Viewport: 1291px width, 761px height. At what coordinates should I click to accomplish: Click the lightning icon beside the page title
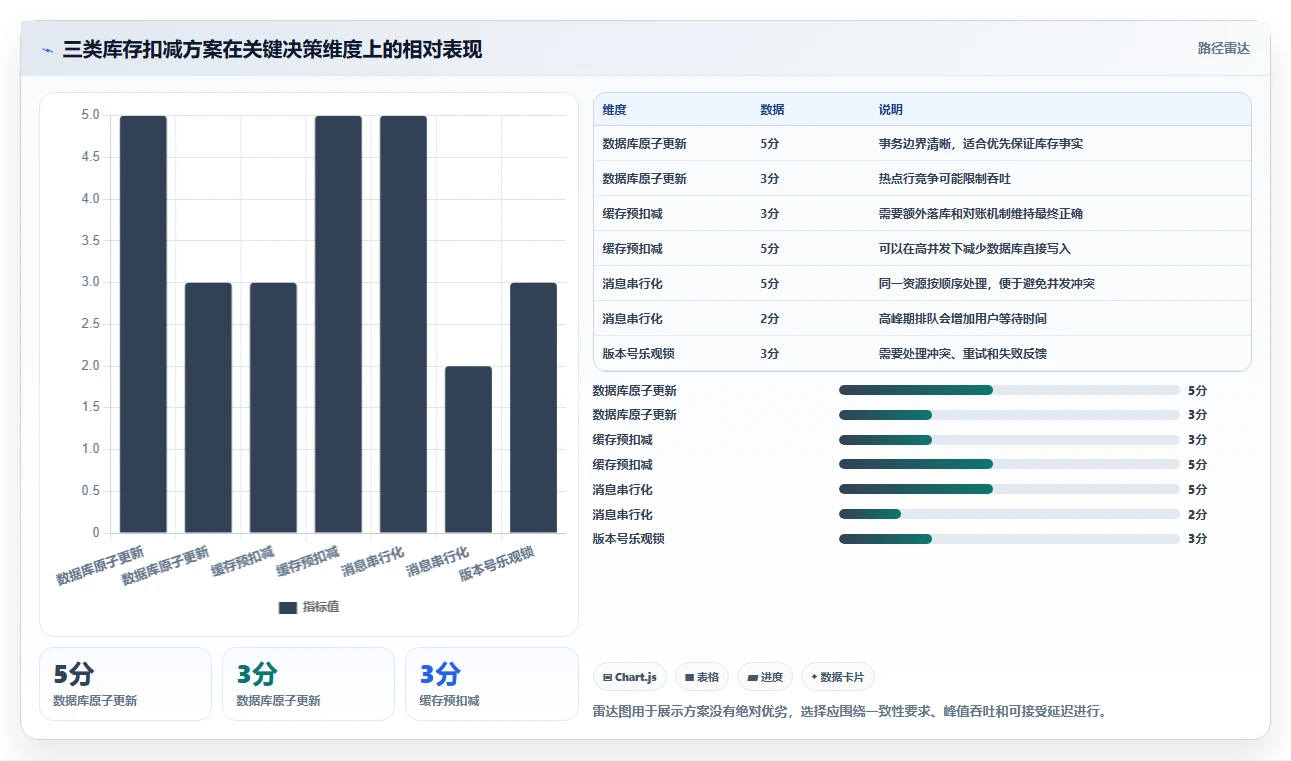(47, 49)
